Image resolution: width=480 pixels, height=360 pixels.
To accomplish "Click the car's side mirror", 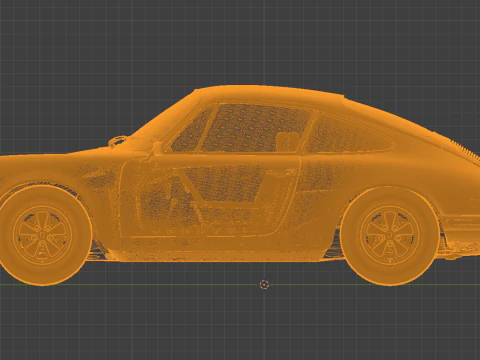I will [157, 148].
